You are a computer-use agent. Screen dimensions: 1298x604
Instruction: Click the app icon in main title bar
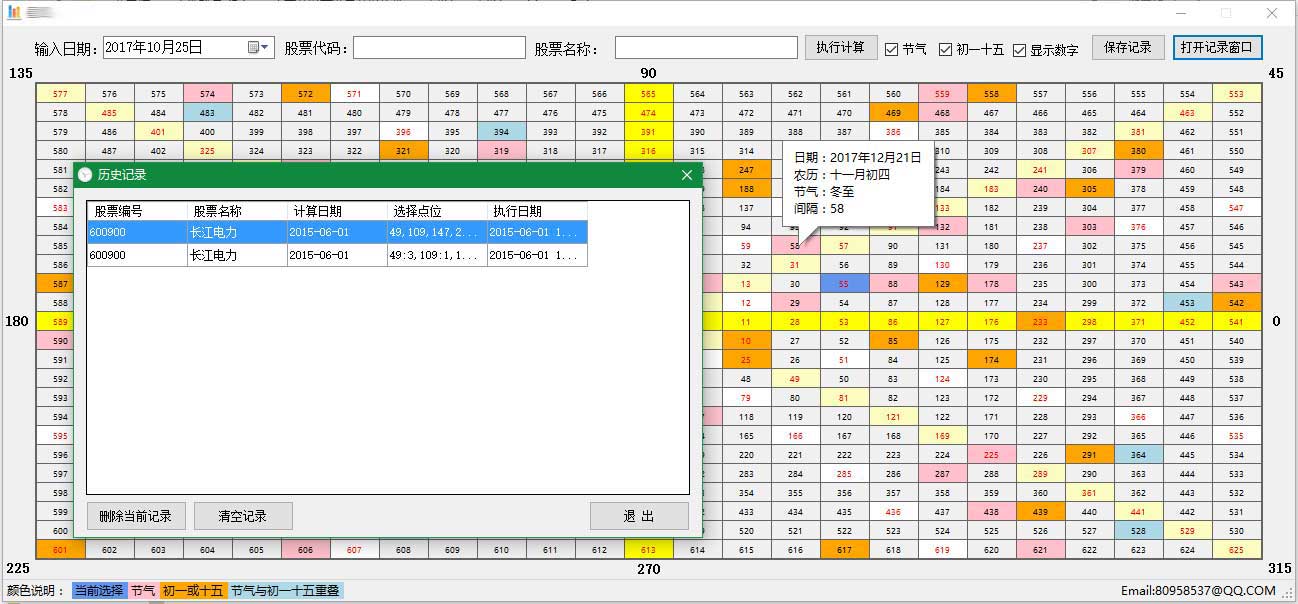pos(14,12)
